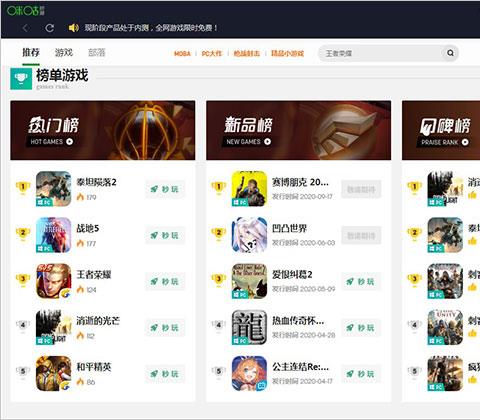This screenshot has width=480, height=420.
Task: Click 赛博朋克 20... game icon
Action: click(x=249, y=189)
